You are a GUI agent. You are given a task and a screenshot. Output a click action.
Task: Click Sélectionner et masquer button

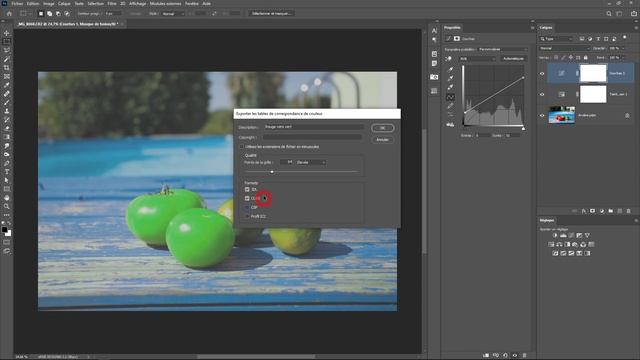tap(271, 13)
